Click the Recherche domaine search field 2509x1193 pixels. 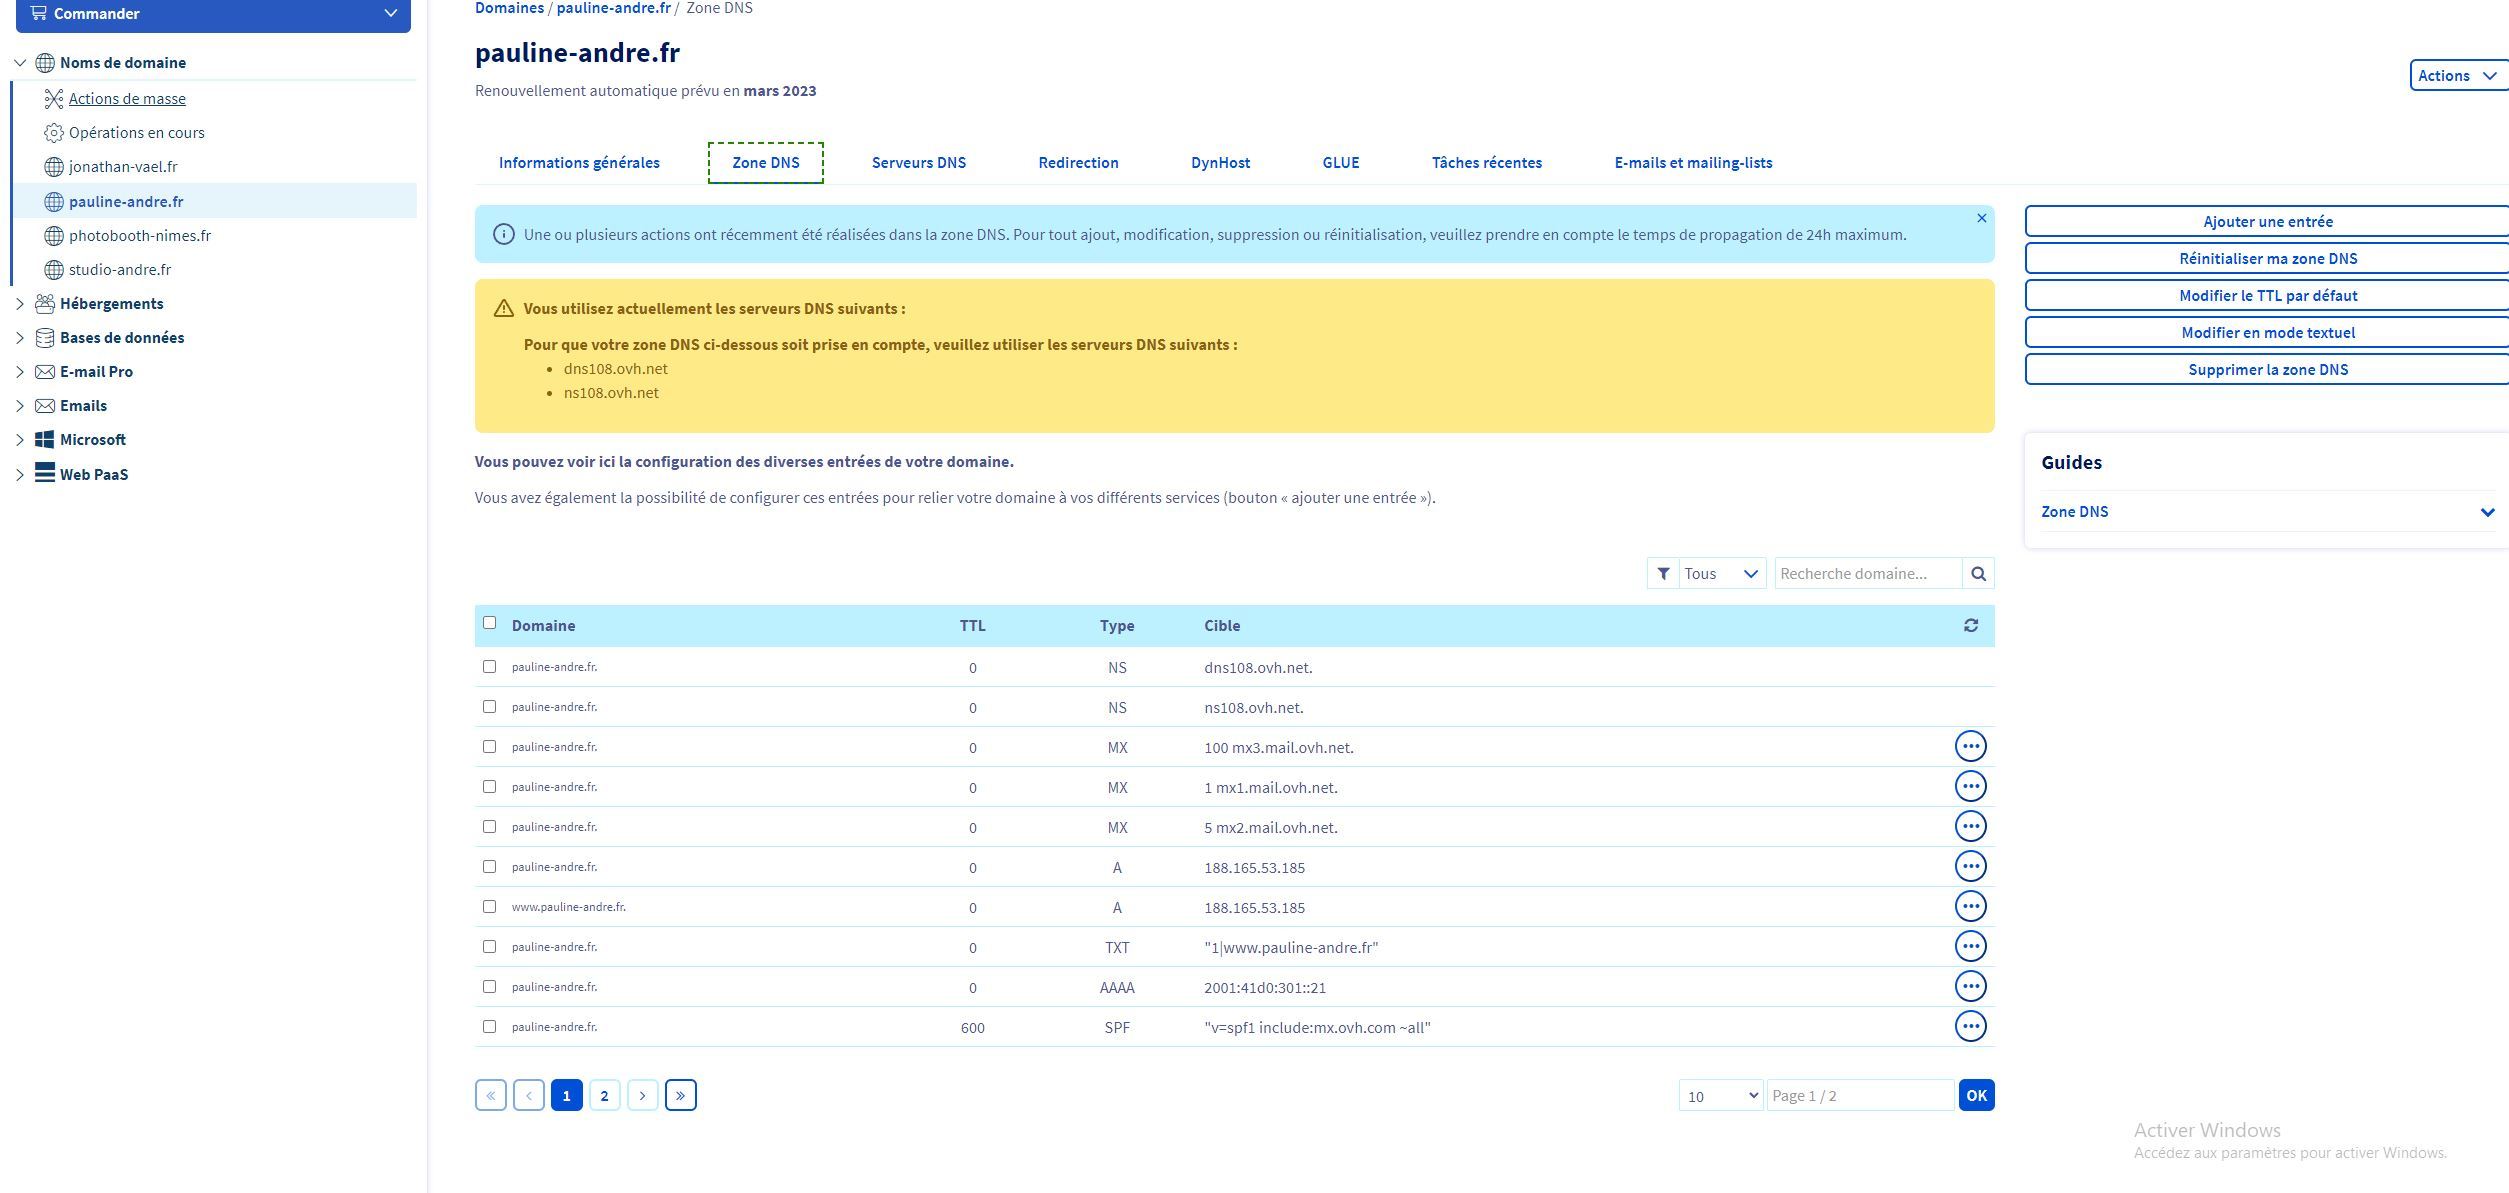click(x=1866, y=573)
